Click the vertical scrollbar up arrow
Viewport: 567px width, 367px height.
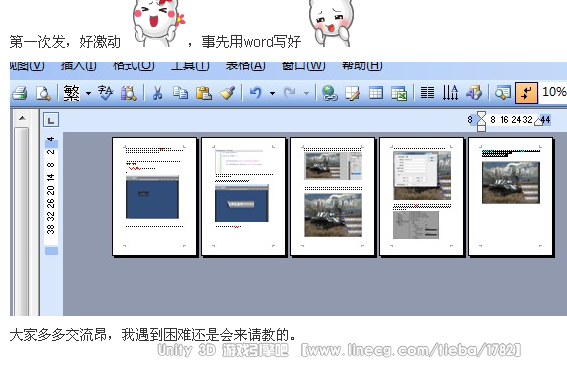[22, 118]
